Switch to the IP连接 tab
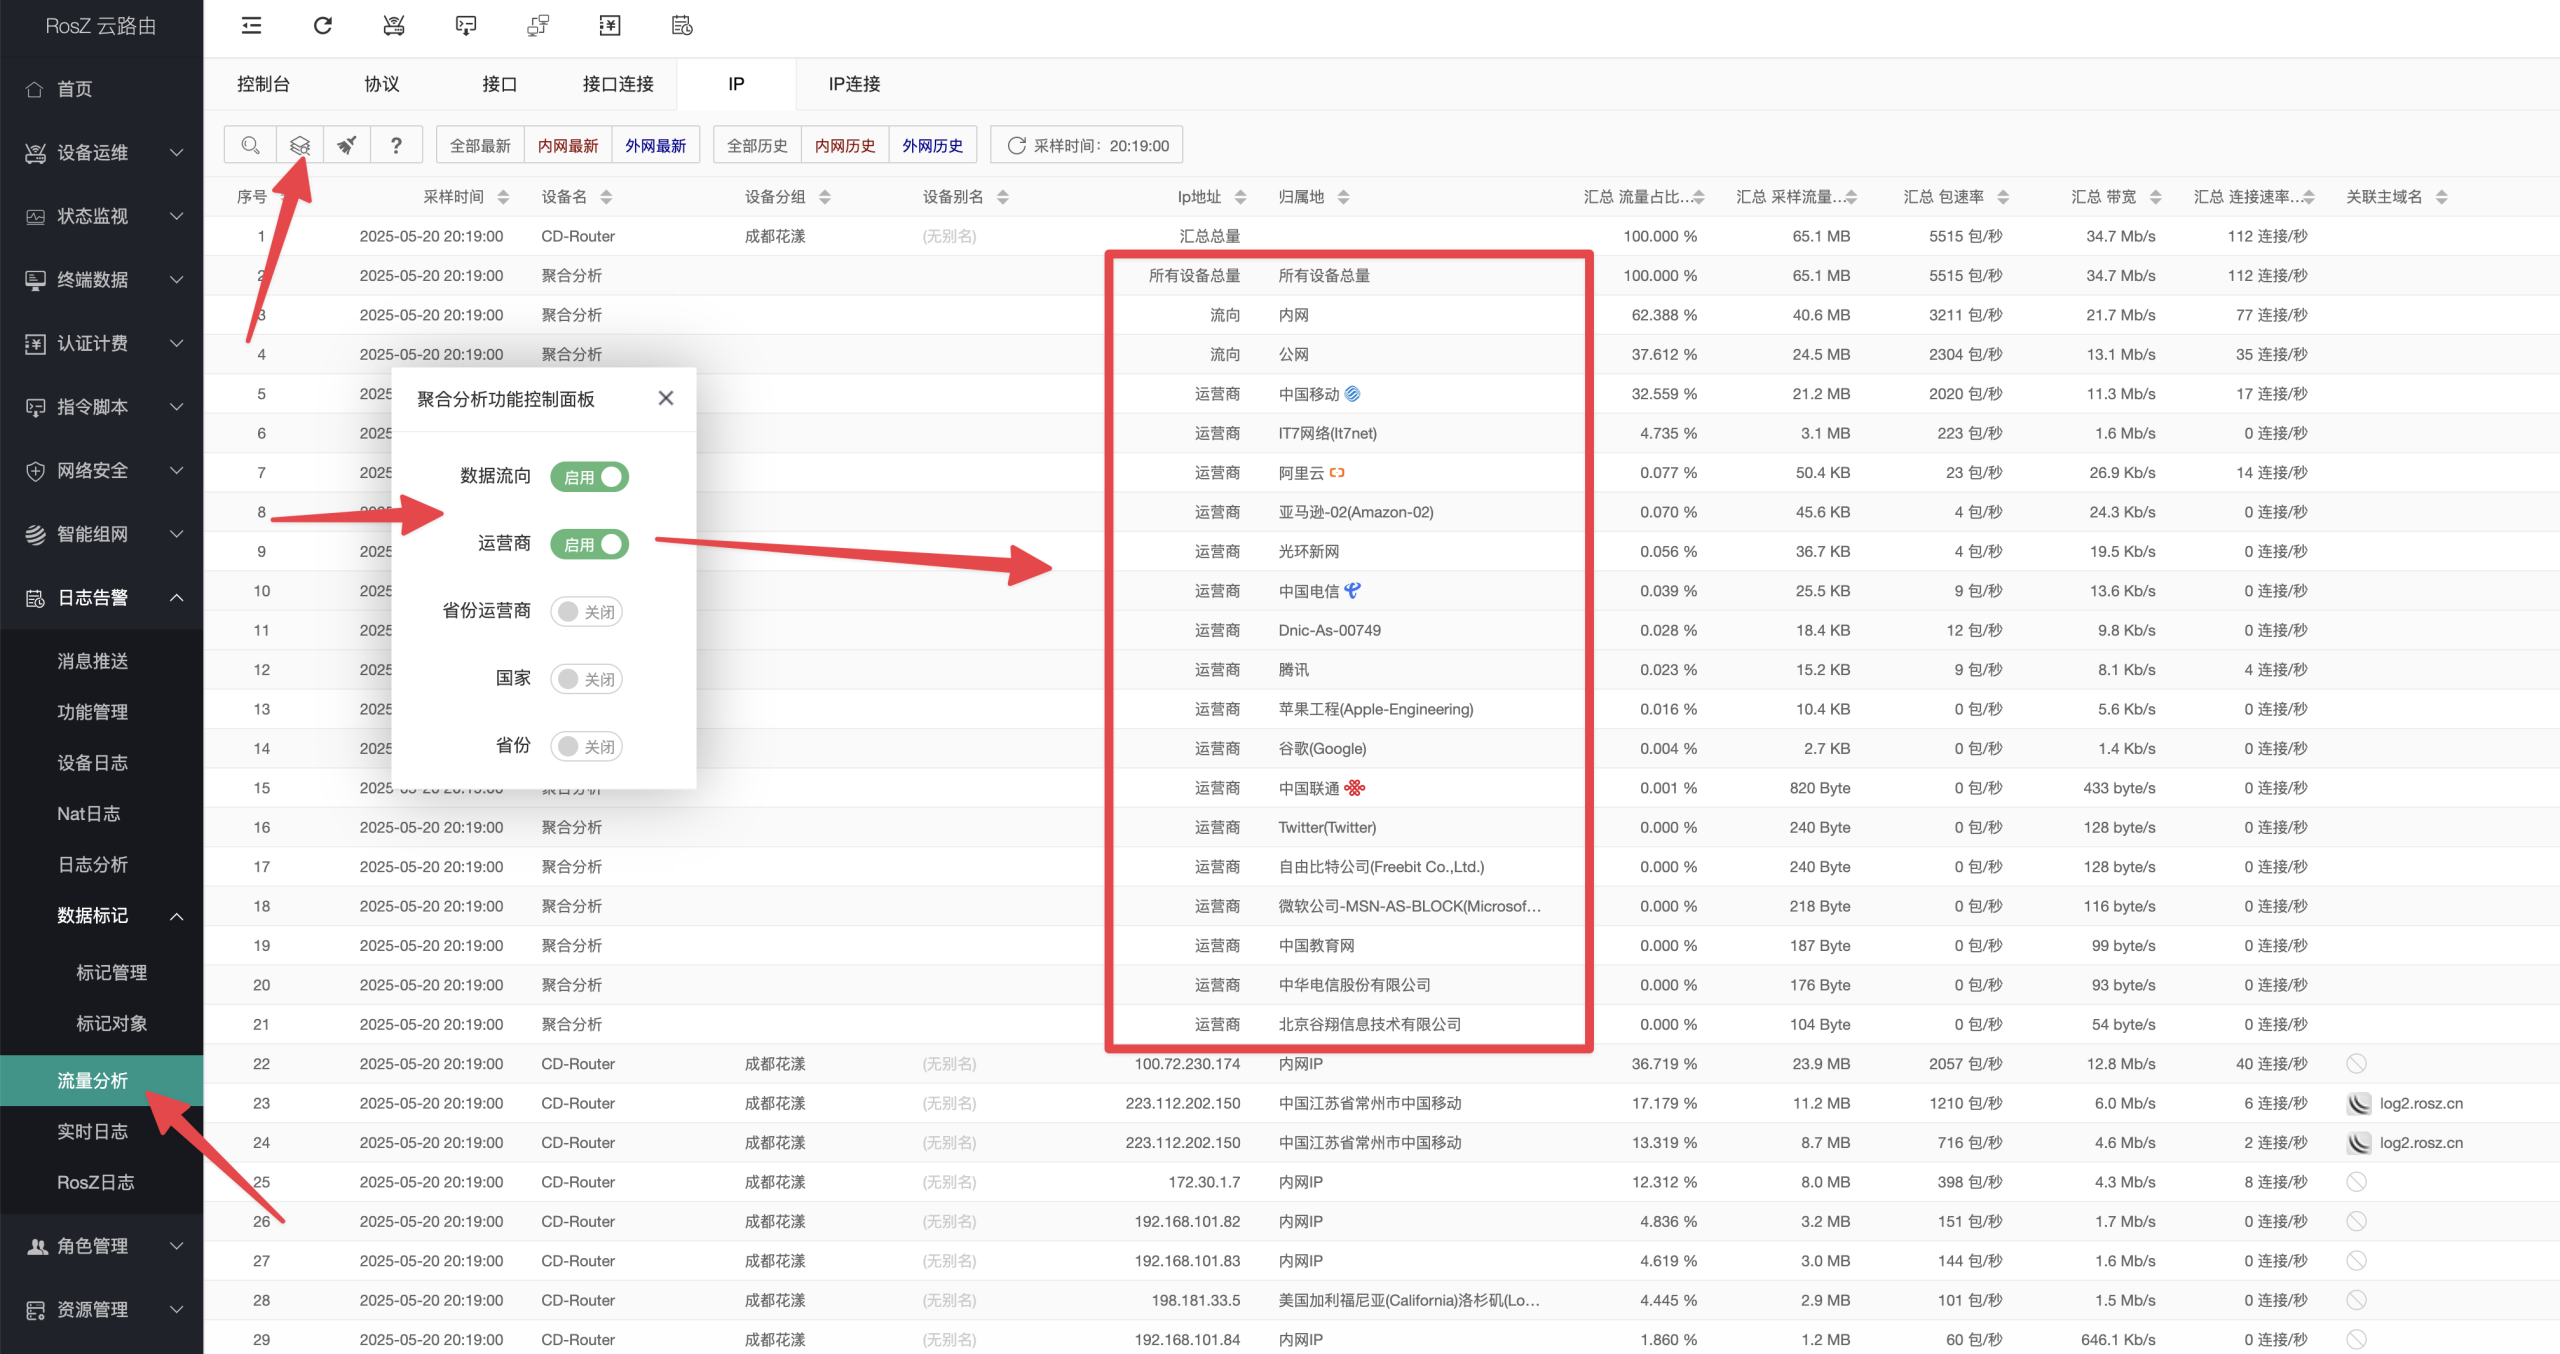Image resolution: width=2560 pixels, height=1354 pixels. (855, 84)
